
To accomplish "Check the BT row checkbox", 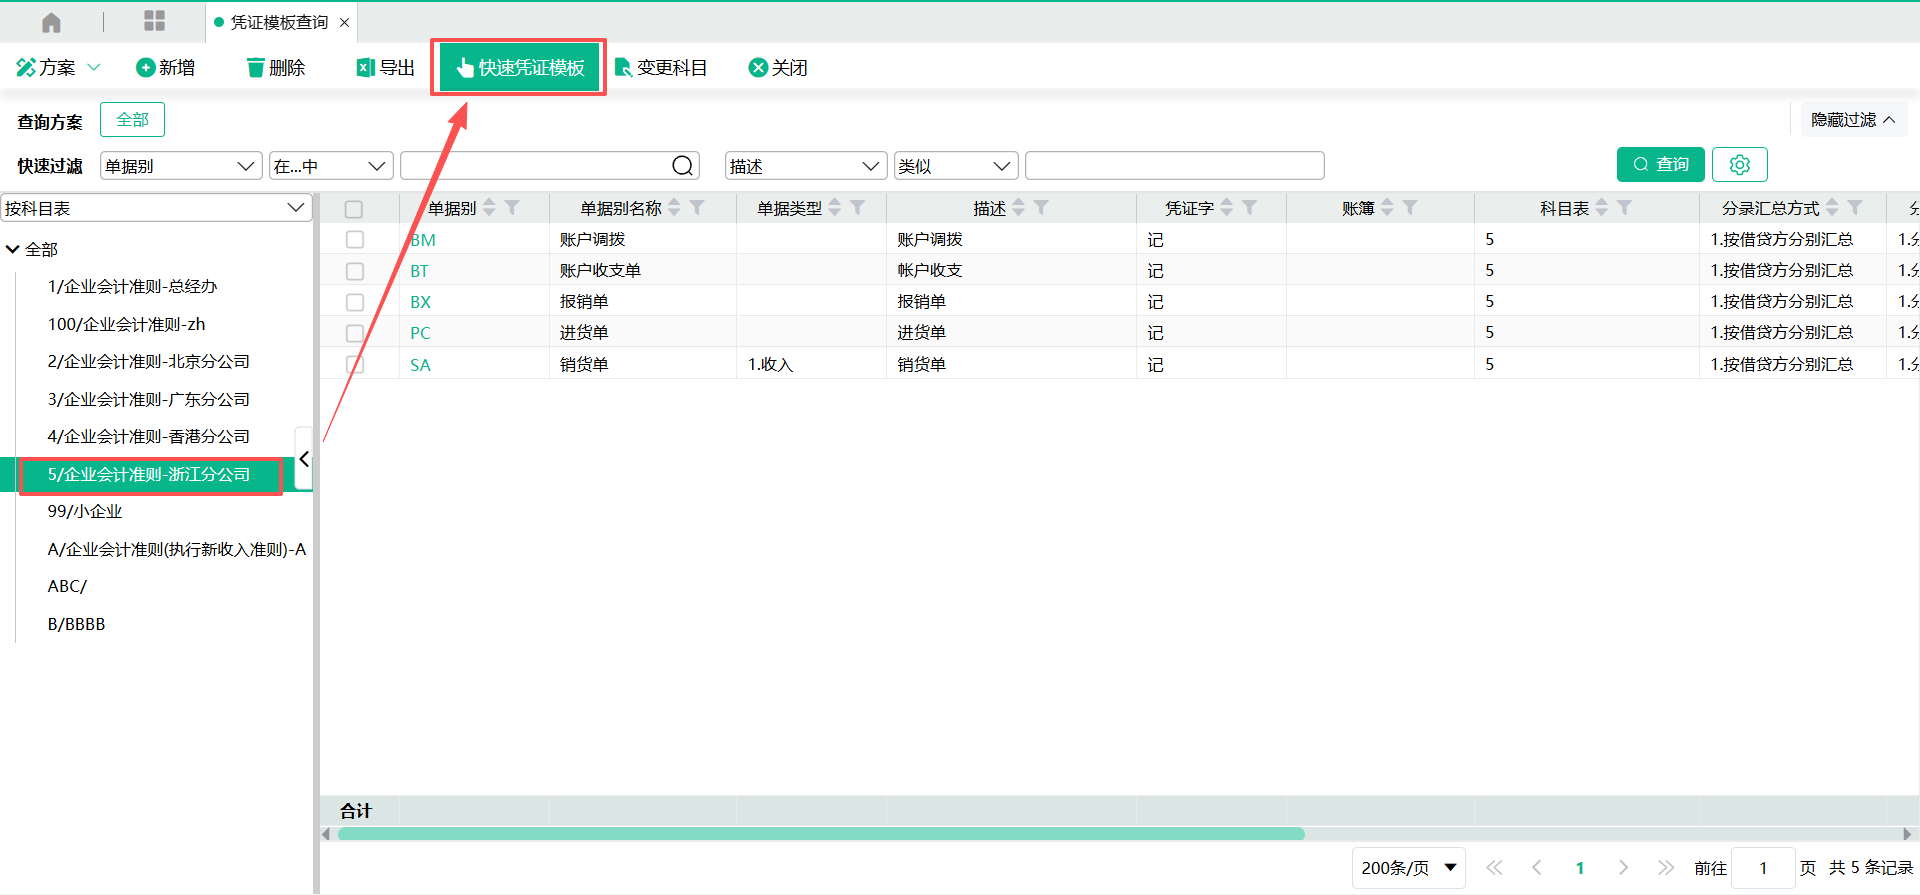I will pyautogui.click(x=355, y=271).
